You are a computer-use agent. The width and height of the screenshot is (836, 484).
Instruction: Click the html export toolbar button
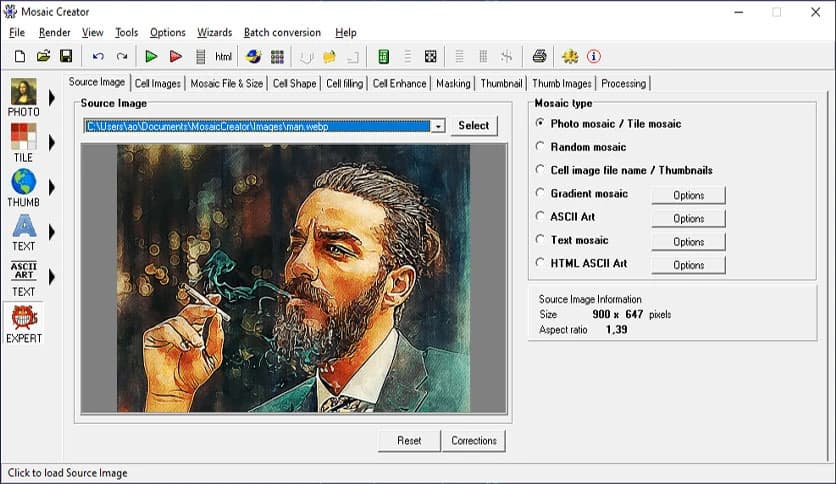coord(223,57)
